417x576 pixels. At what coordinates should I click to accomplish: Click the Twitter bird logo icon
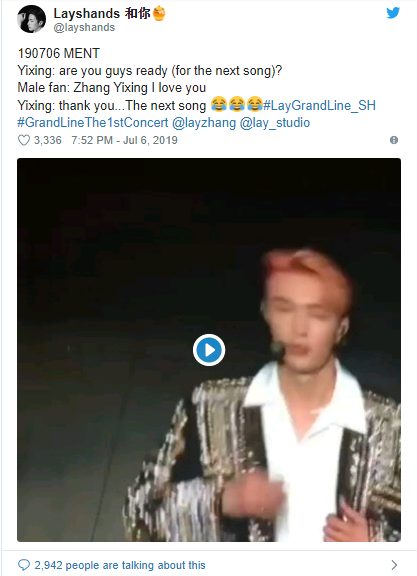393,13
